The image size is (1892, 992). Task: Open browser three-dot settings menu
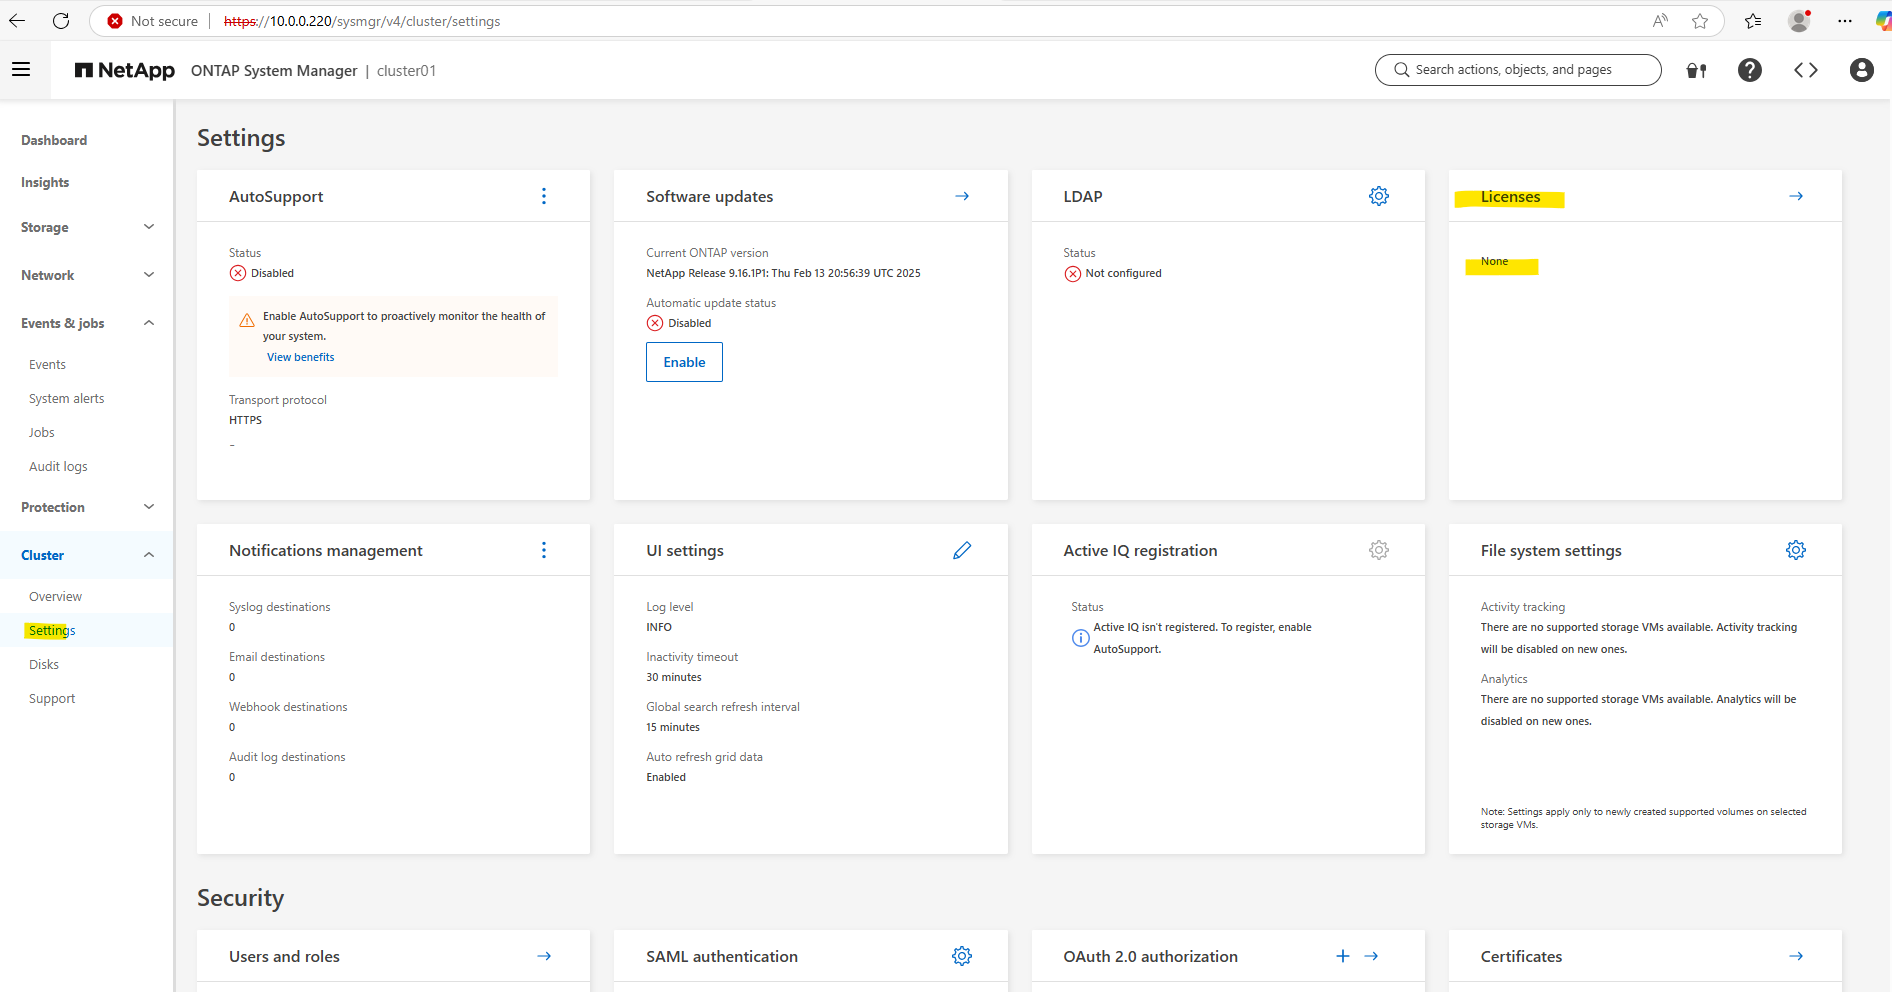[1845, 21]
